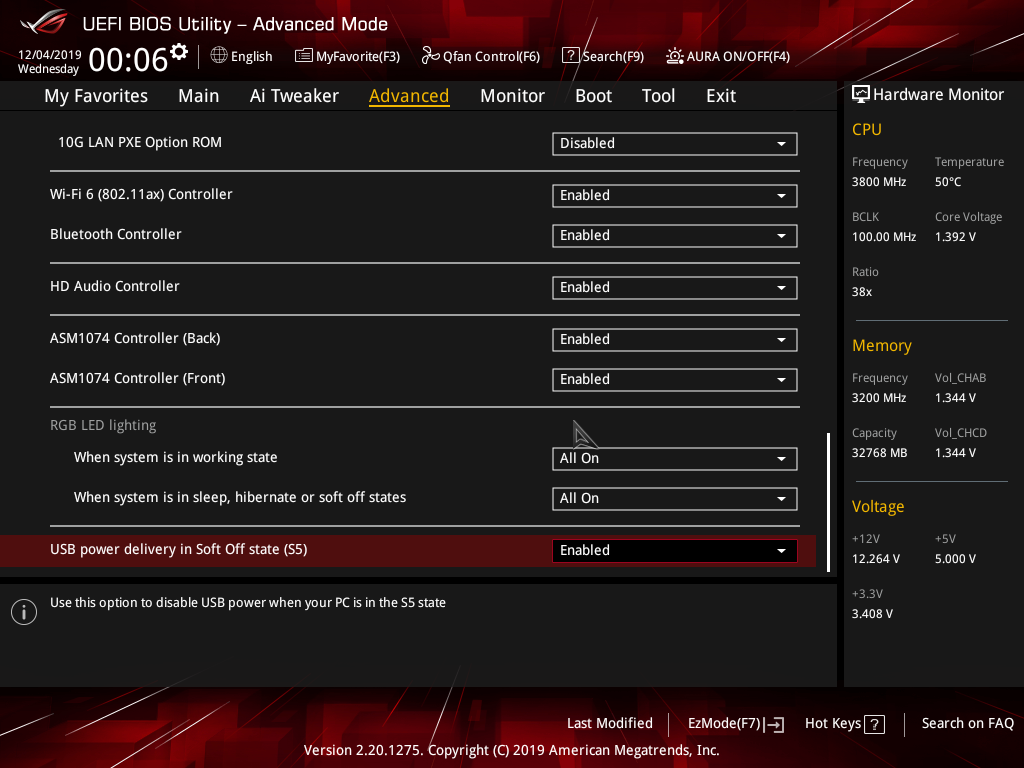The height and width of the screenshot is (768, 1024).
Task: Click the Last Modified button
Action: pyautogui.click(x=610, y=723)
